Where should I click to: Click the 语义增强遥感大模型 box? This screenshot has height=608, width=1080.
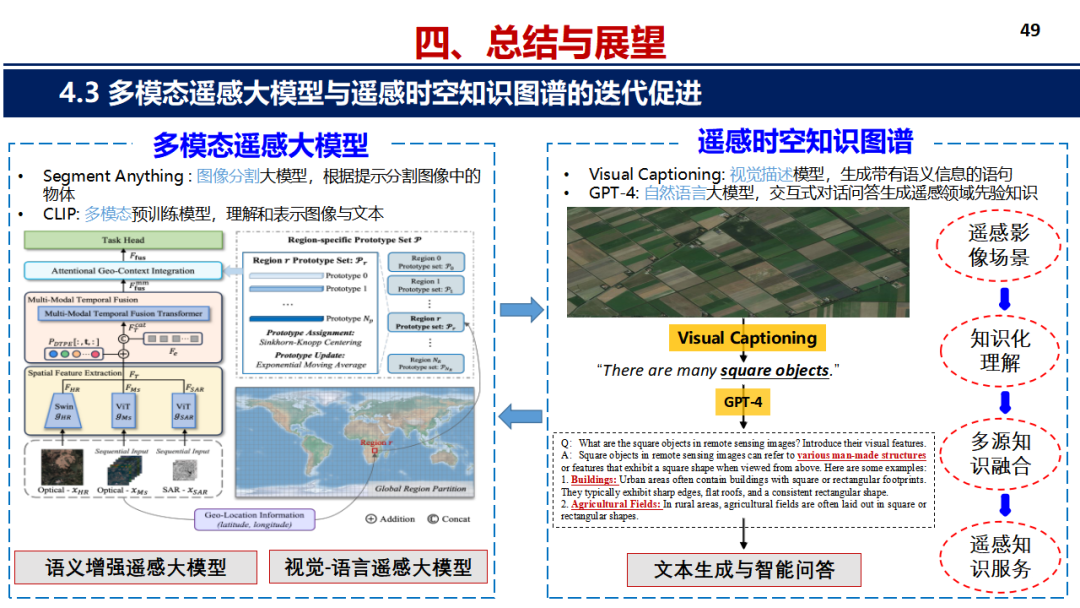136,567
